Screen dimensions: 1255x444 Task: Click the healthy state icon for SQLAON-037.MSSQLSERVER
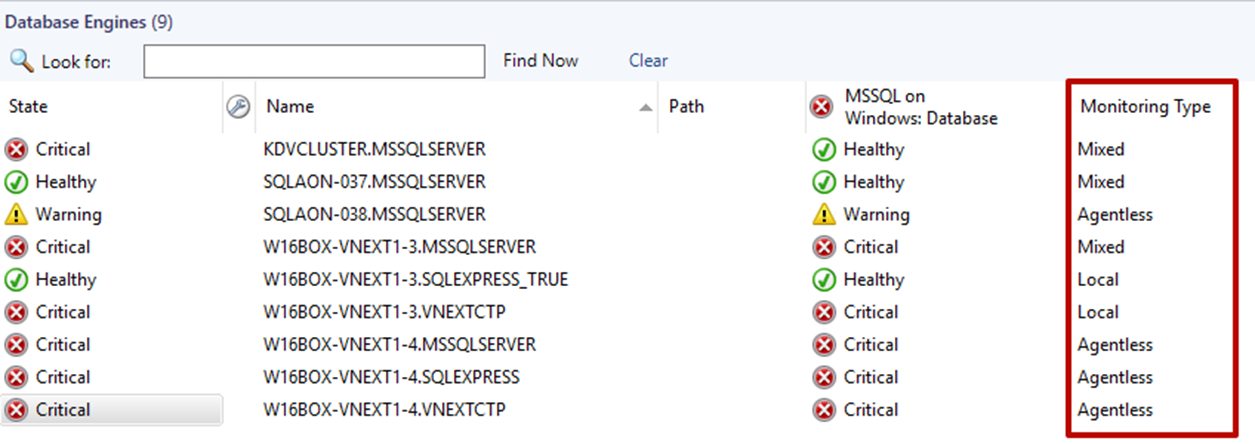click(17, 182)
